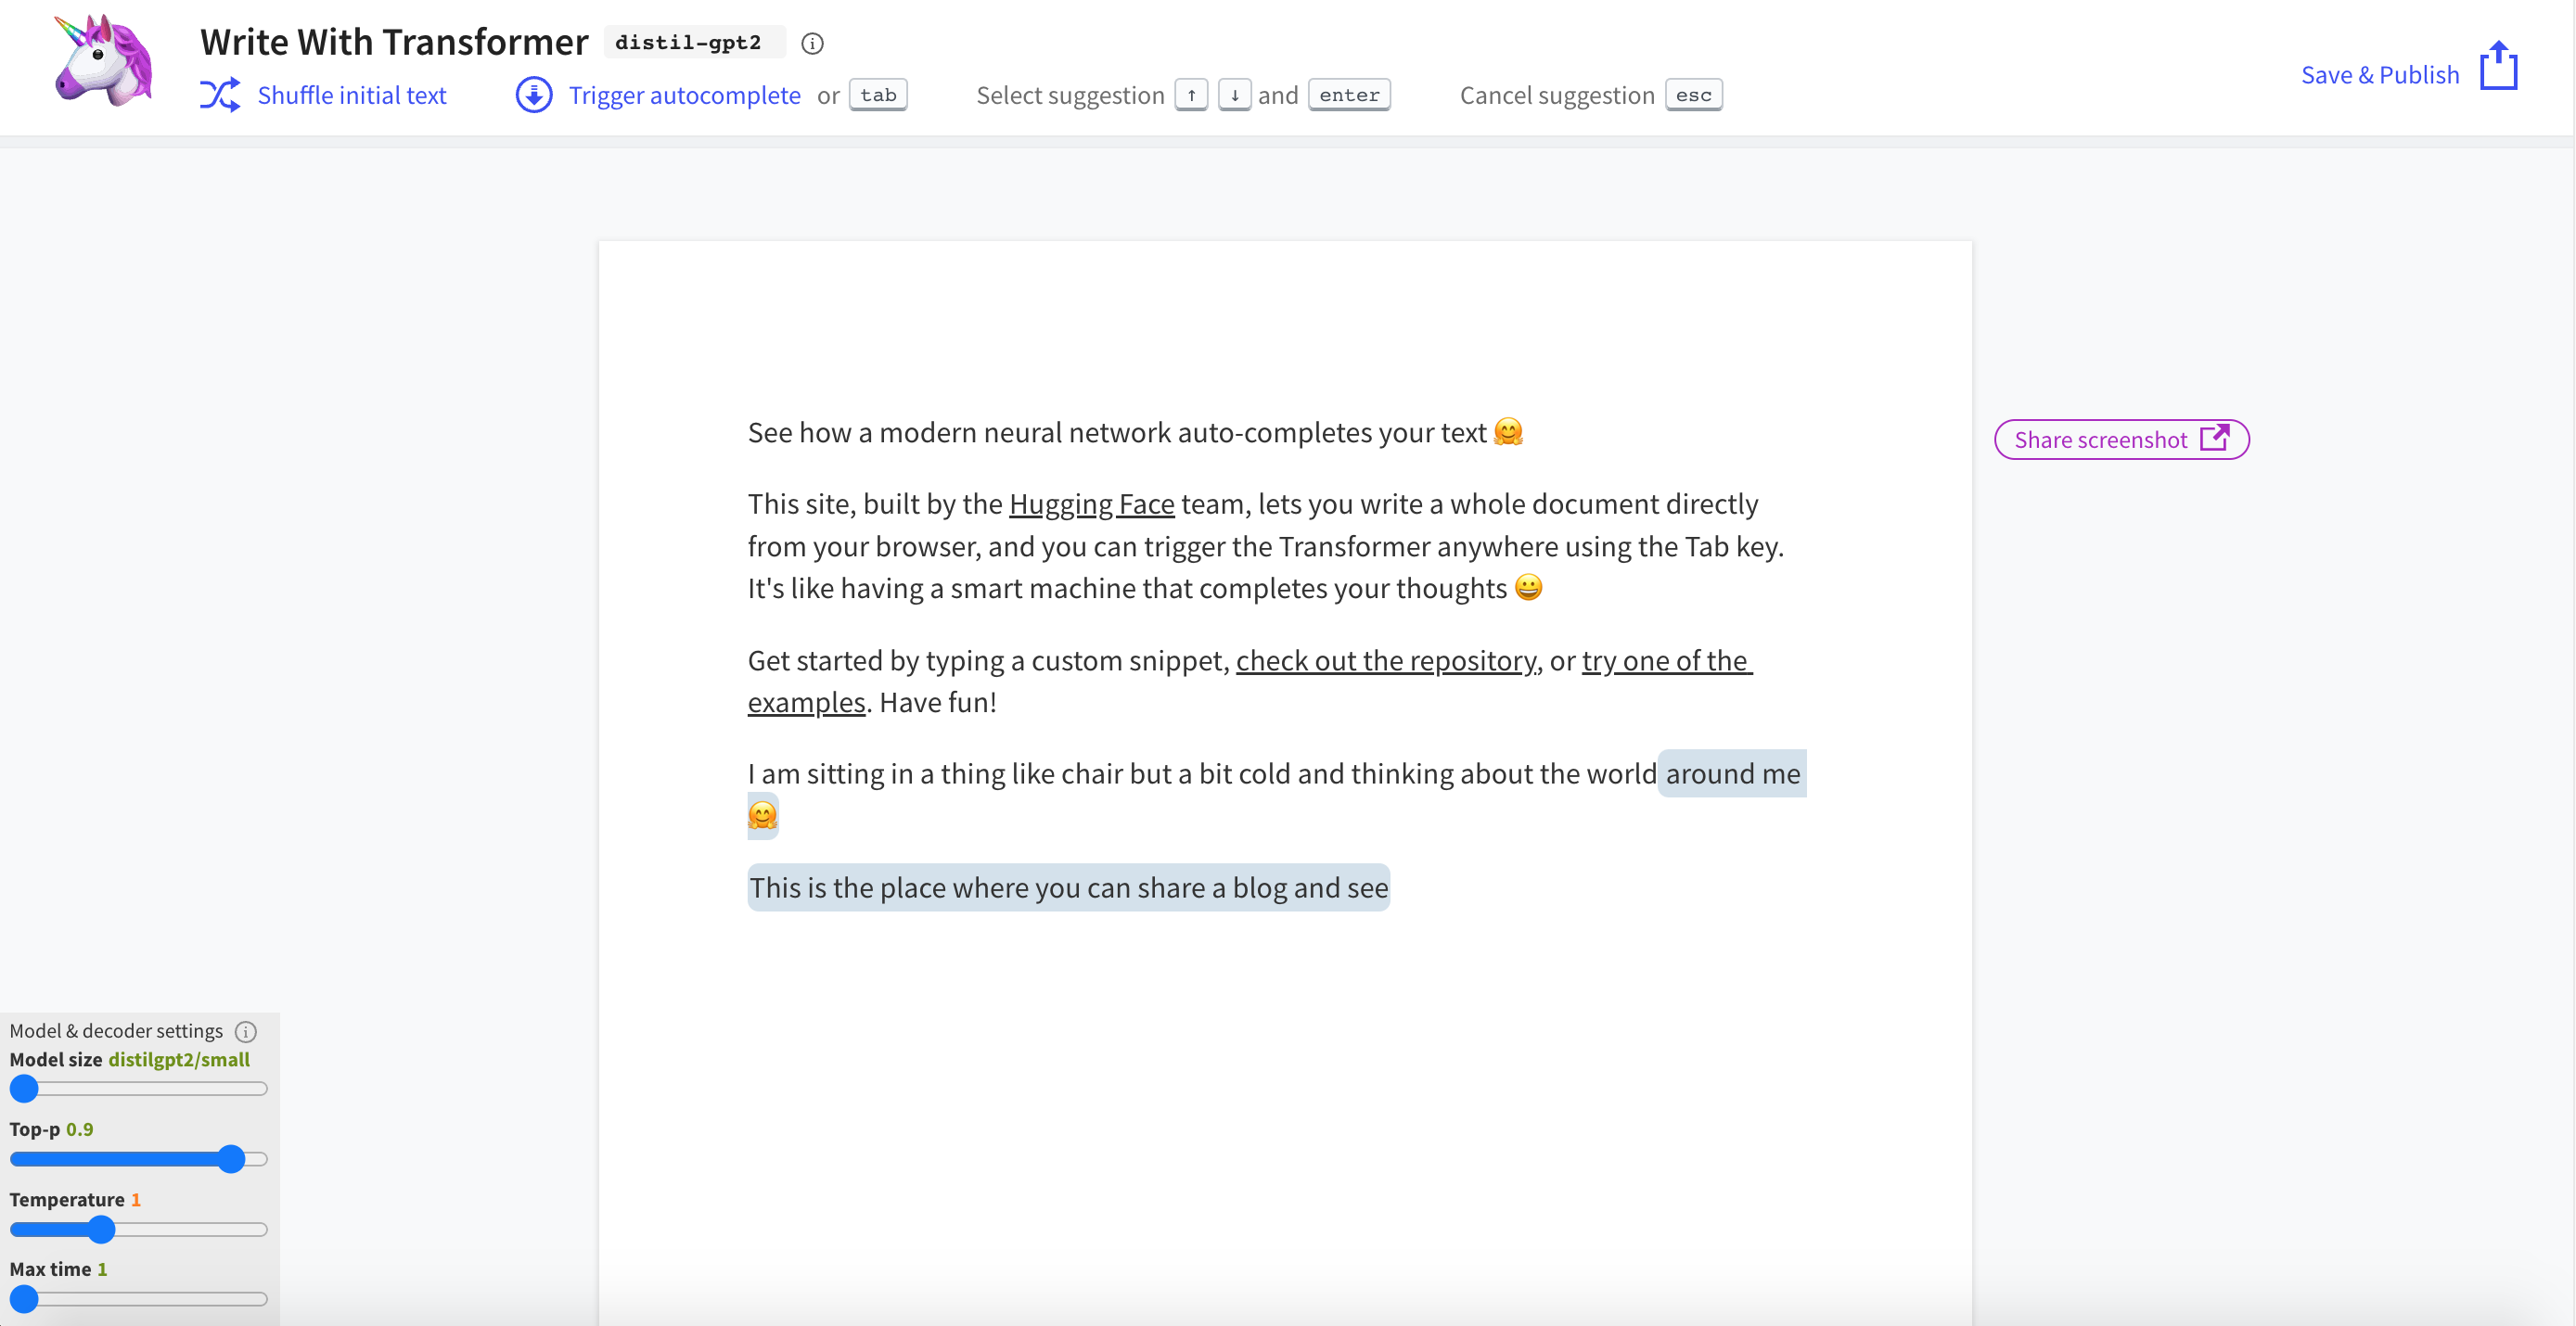Click the Top-p value 0.9
Screen dimensions: 2576x1326
point(80,1129)
